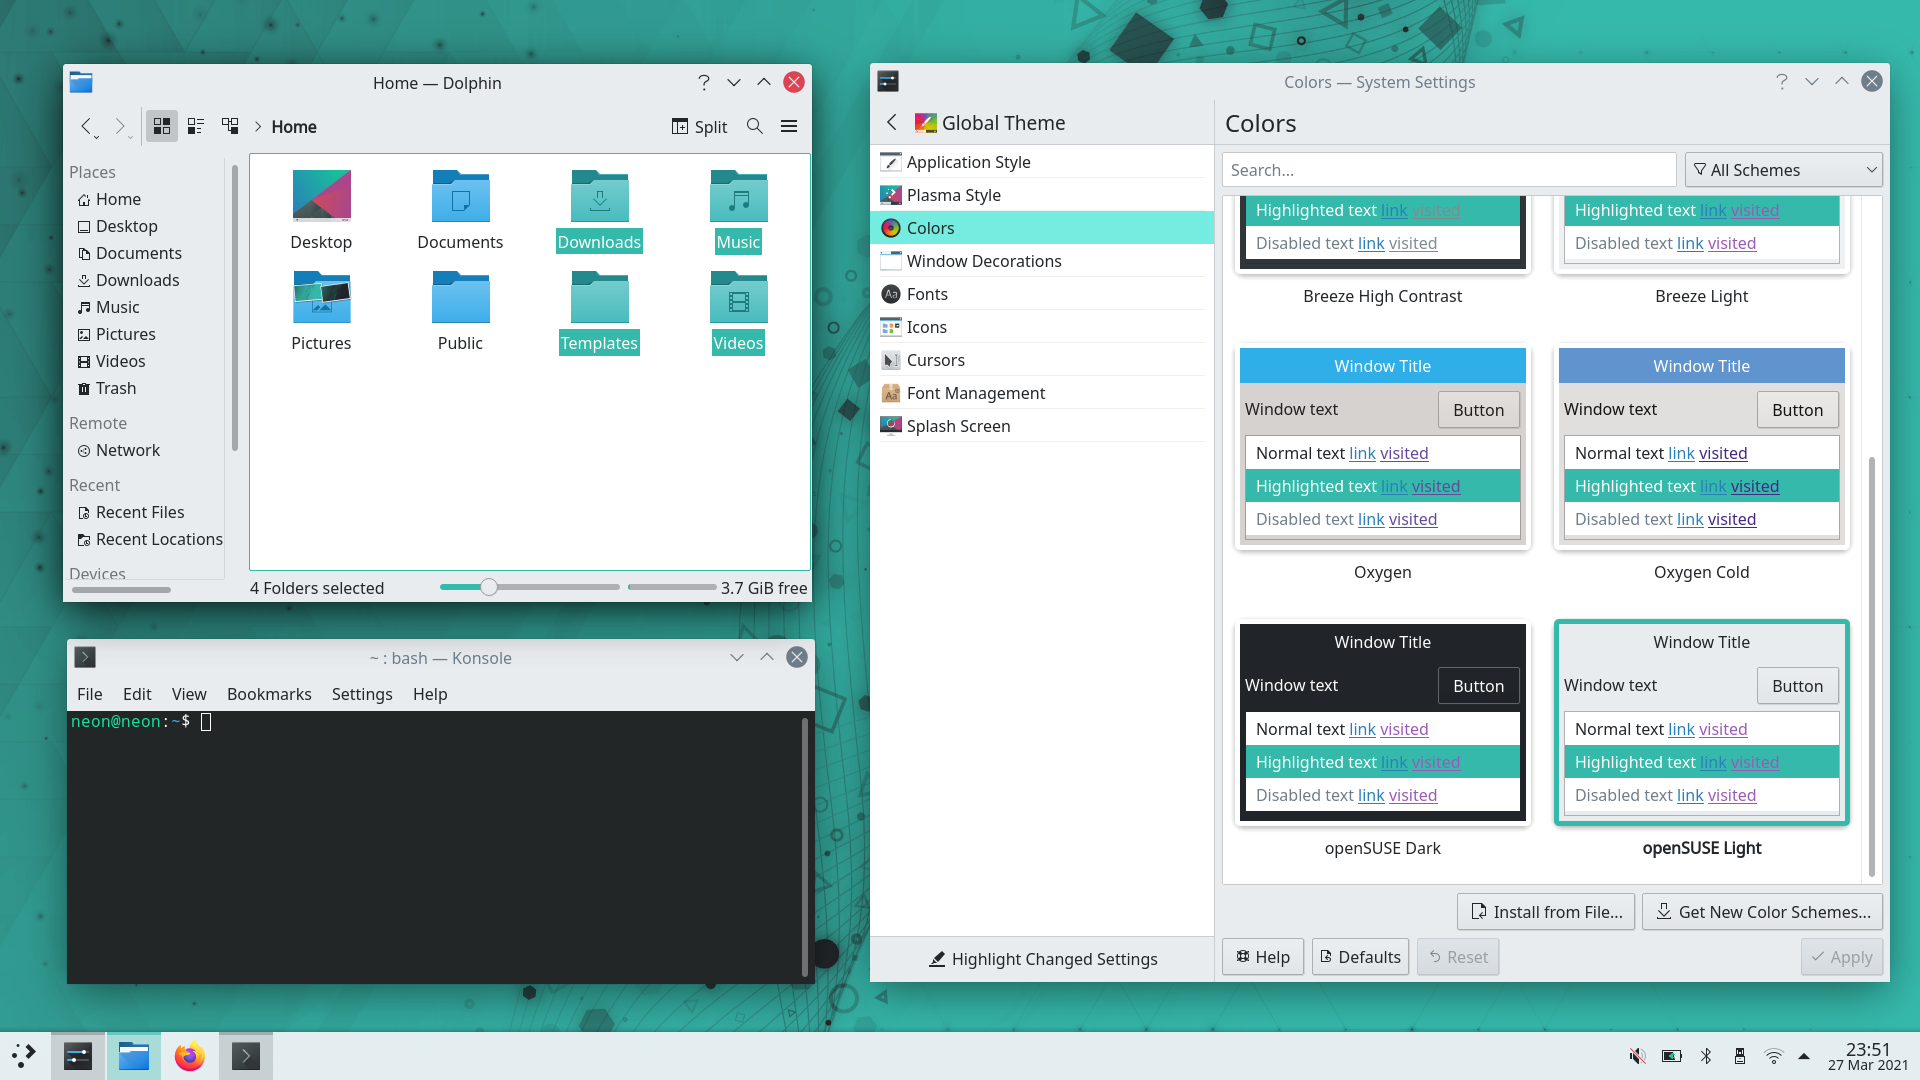This screenshot has height=1080, width=1920.
Task: Go back from Global Theme in Settings
Action: pyautogui.click(x=892, y=122)
